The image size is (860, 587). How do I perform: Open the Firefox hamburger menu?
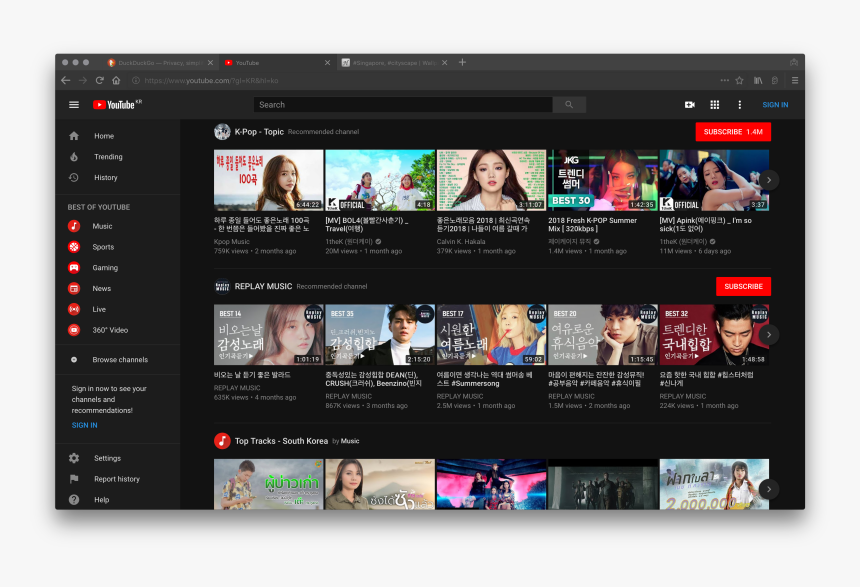point(794,81)
